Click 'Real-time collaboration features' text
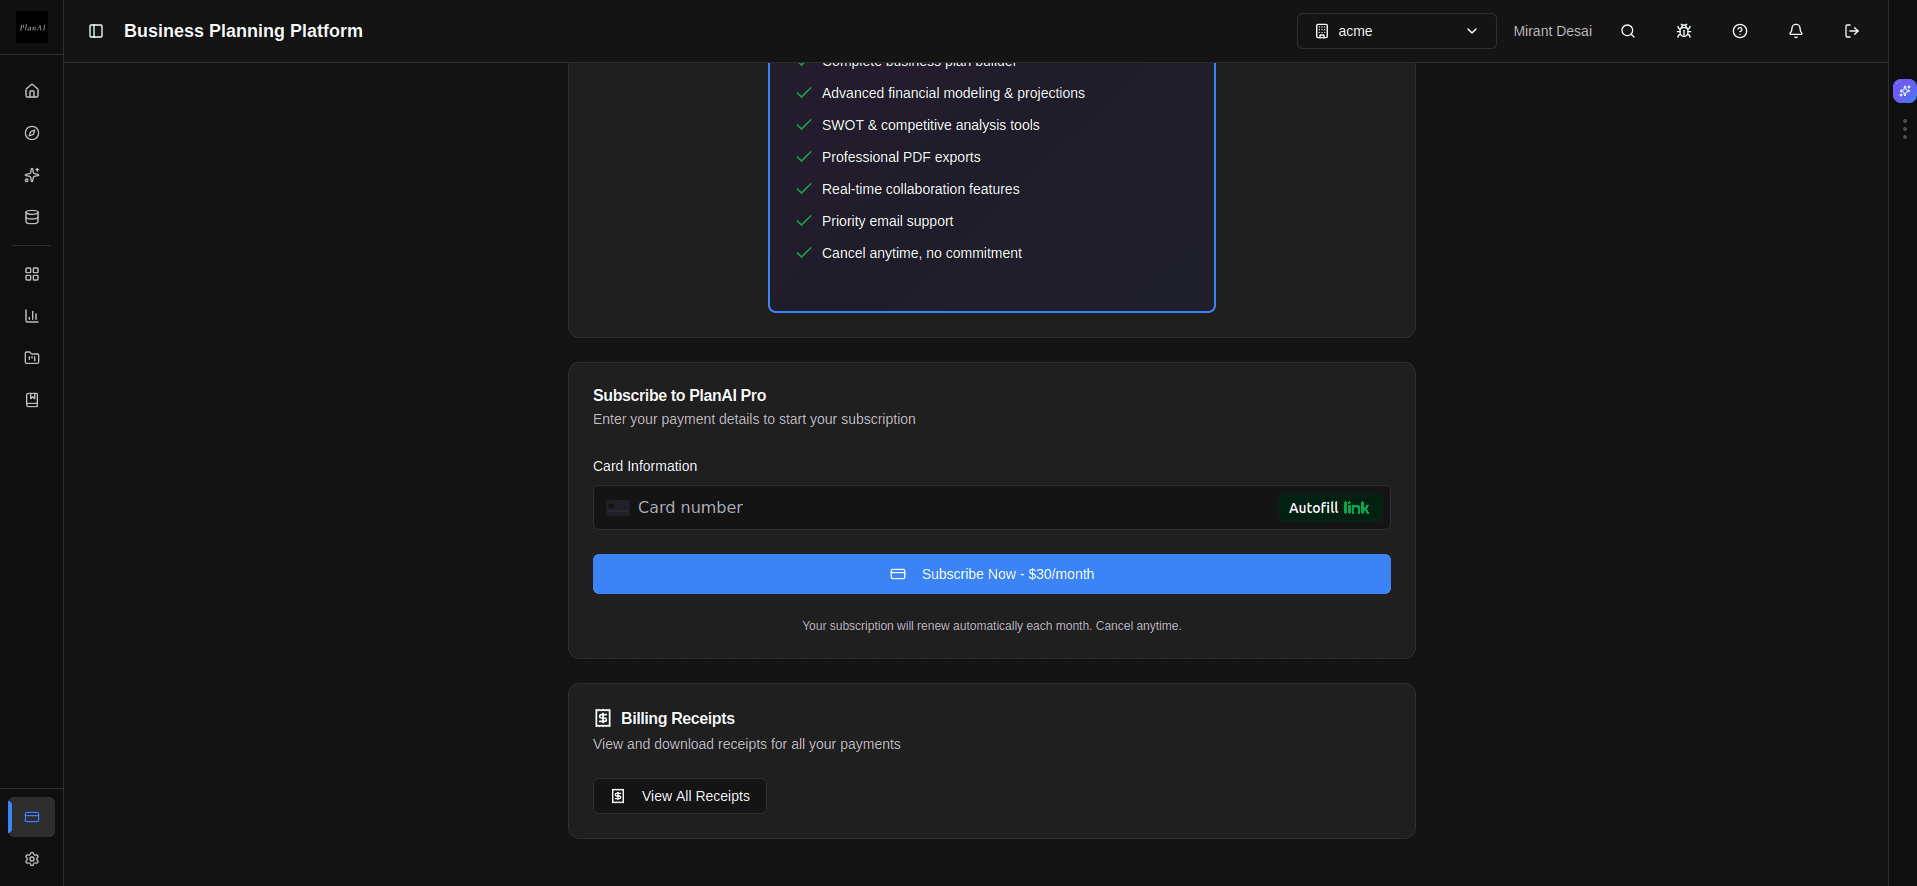 [921, 189]
